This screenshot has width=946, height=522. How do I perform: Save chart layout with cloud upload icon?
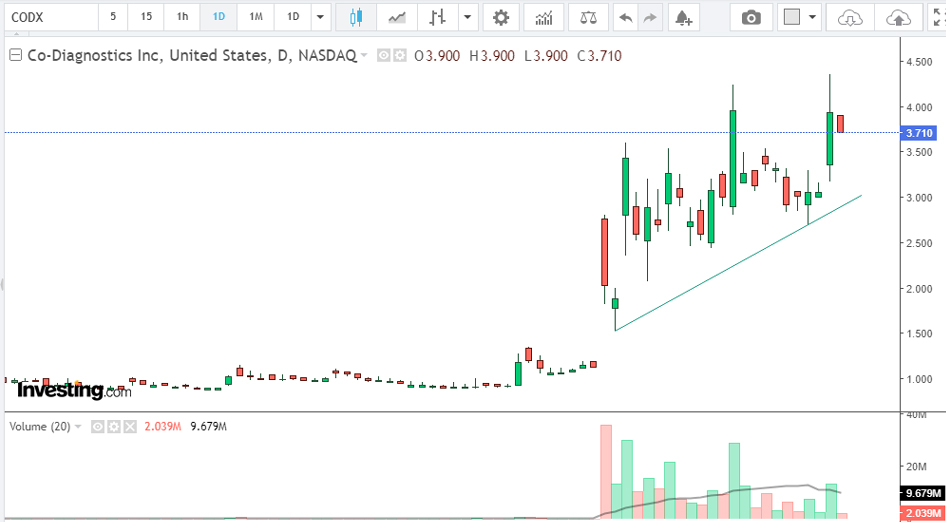(x=899, y=18)
